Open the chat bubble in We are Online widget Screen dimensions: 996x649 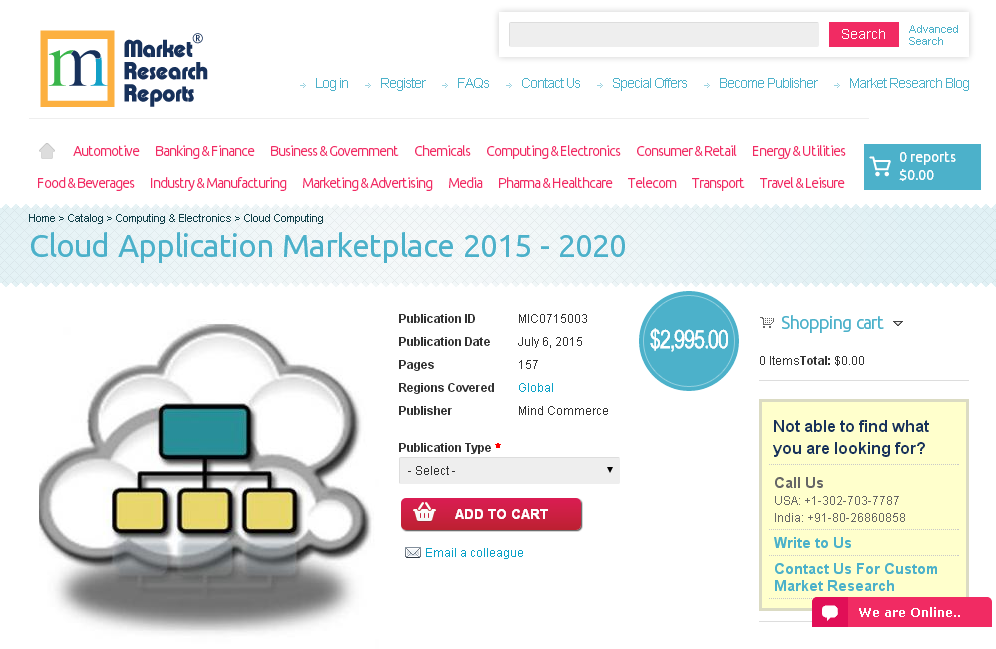pos(831,612)
